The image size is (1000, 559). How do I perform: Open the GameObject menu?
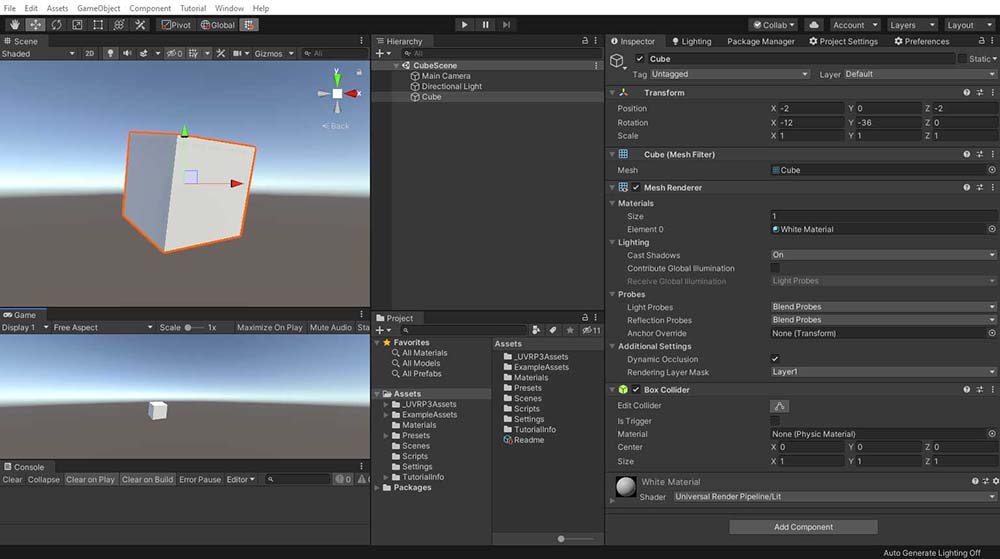click(x=98, y=8)
